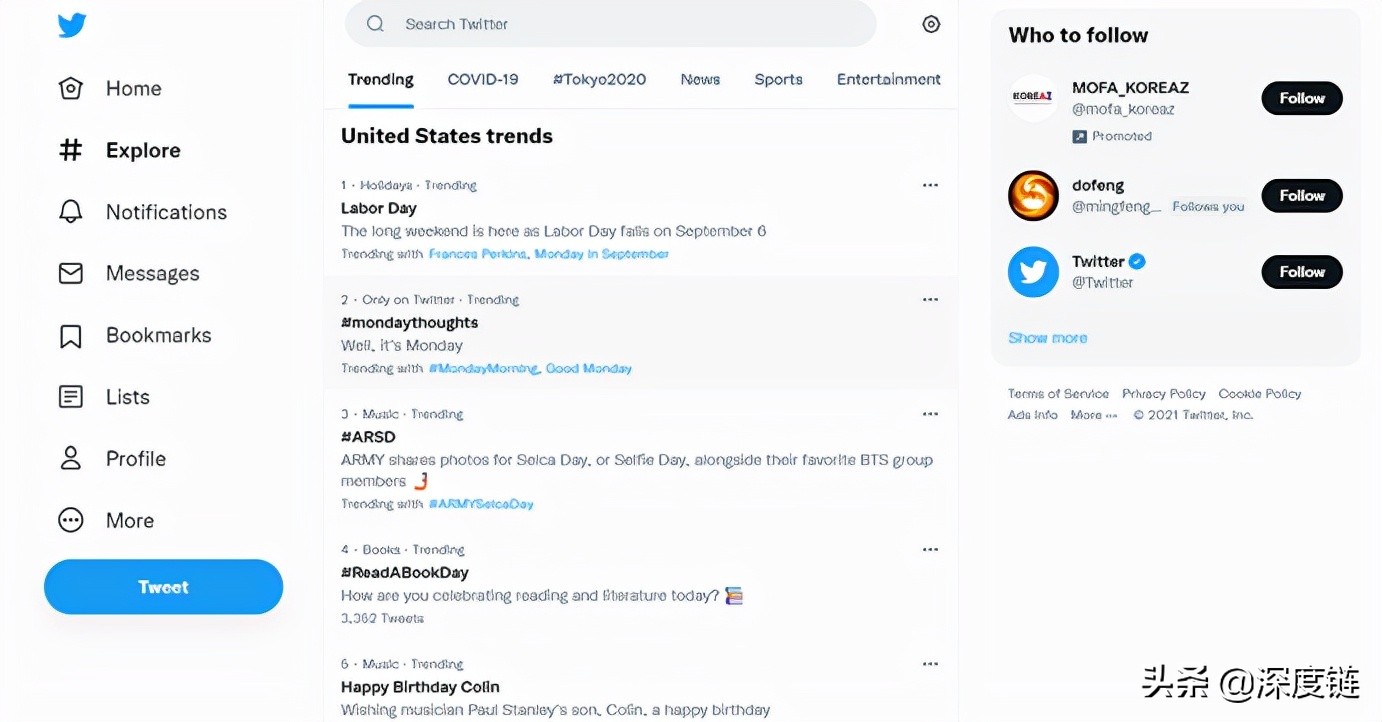Open Messages label in the sidebar
The height and width of the screenshot is (722, 1382).
[153, 273]
